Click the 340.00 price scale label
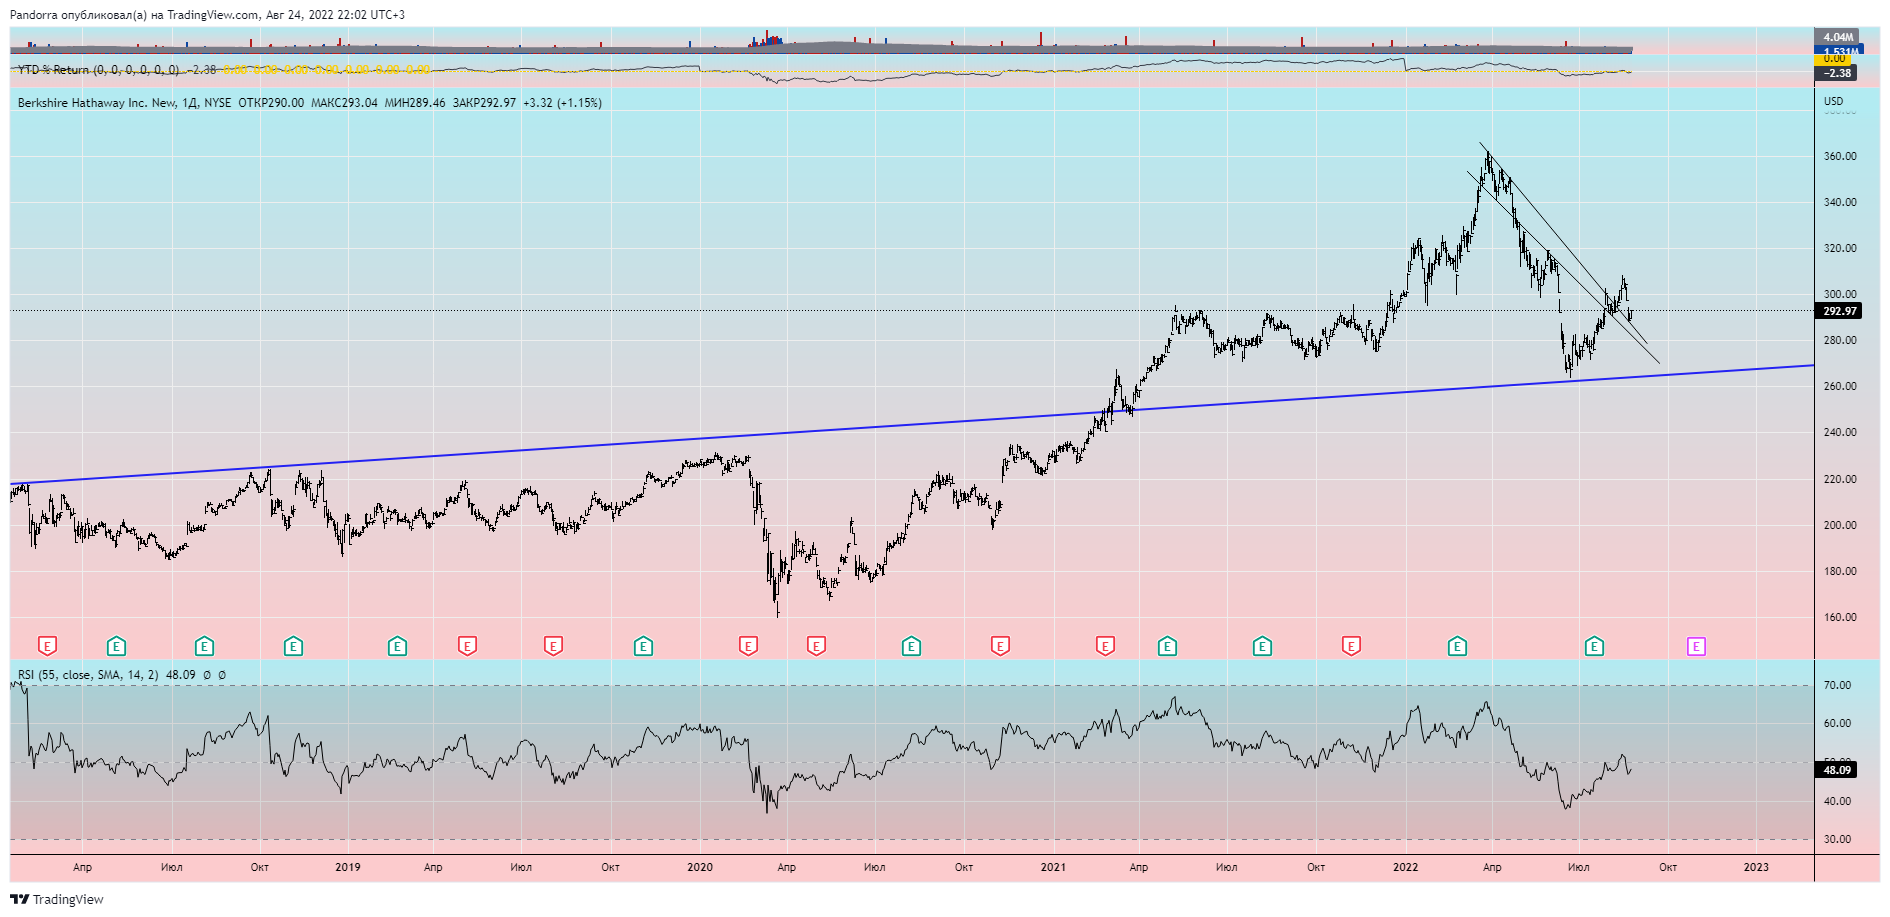Viewport: 1890px width, 917px height. [x=1840, y=202]
